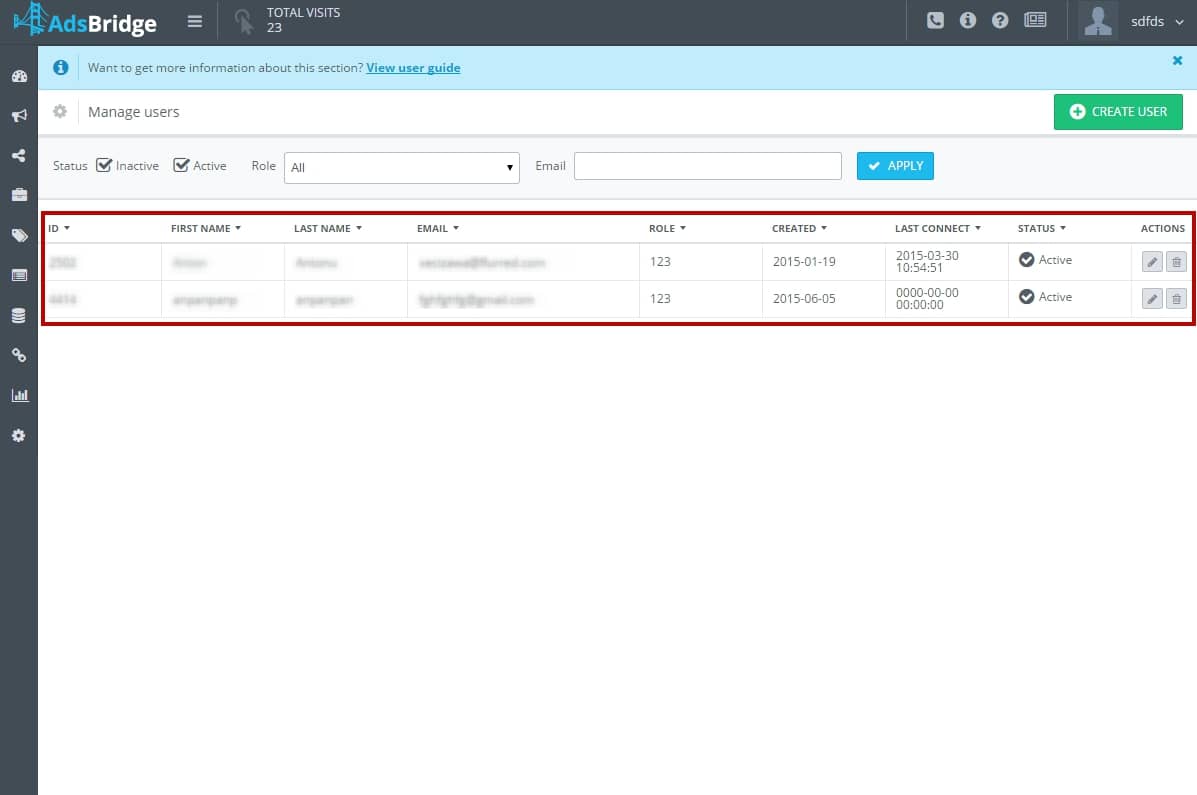
Task: Sort table by Email column
Action: (437, 228)
